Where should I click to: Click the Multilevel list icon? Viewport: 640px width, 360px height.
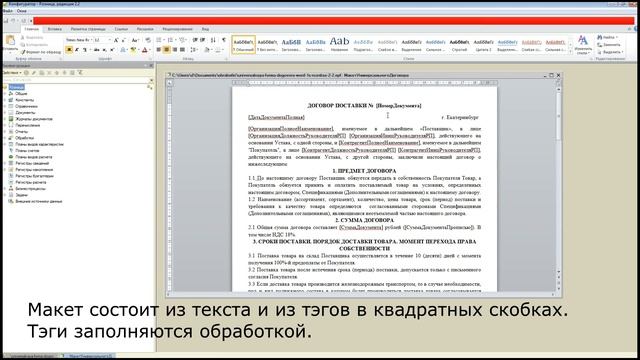[183, 40]
